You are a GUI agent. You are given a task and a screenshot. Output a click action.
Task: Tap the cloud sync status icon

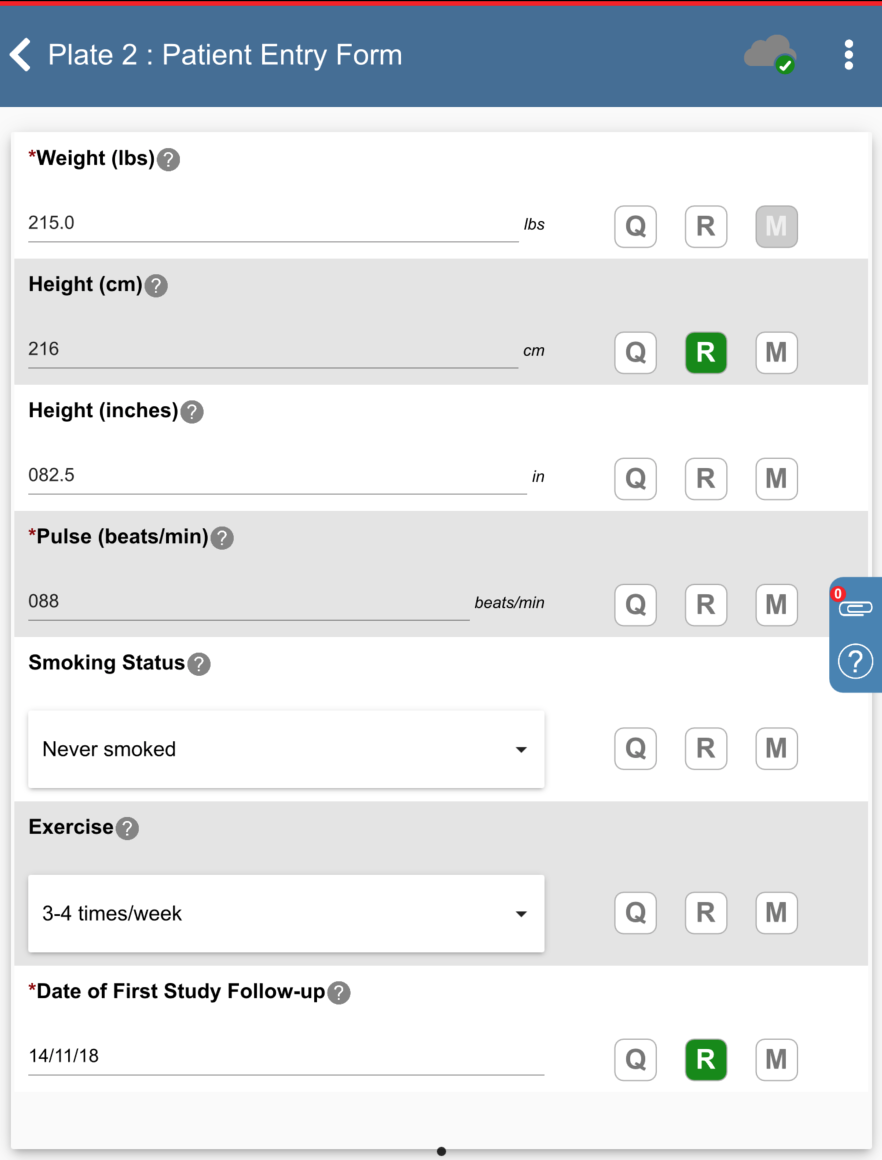point(770,54)
